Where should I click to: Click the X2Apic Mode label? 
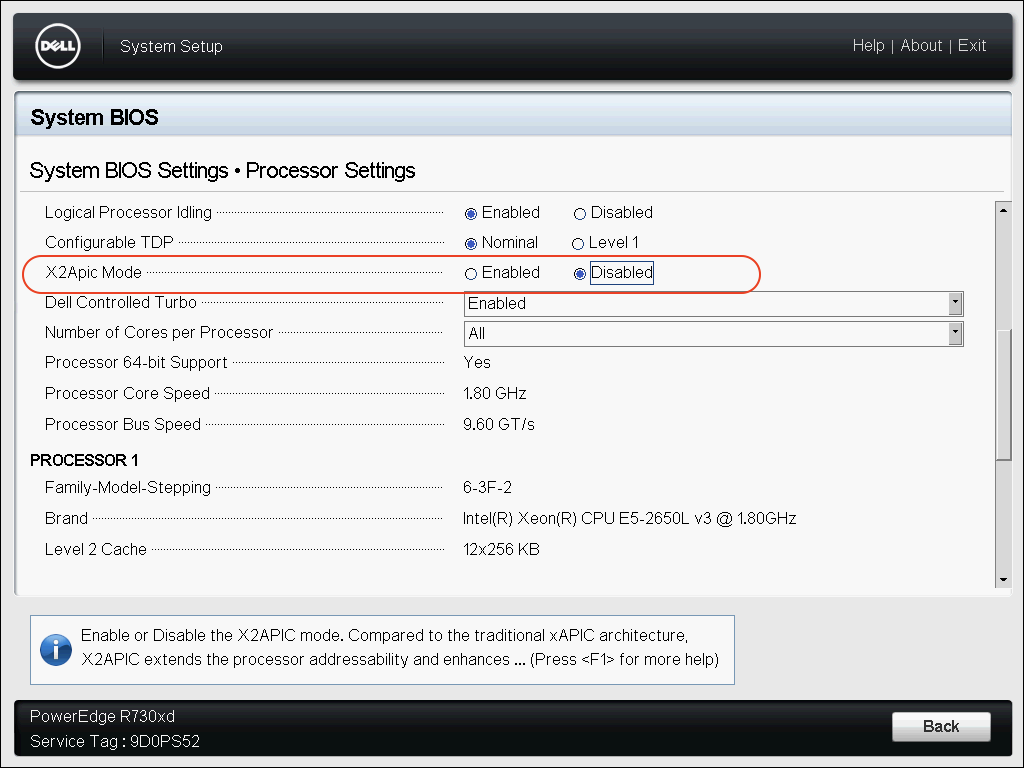(x=93, y=272)
